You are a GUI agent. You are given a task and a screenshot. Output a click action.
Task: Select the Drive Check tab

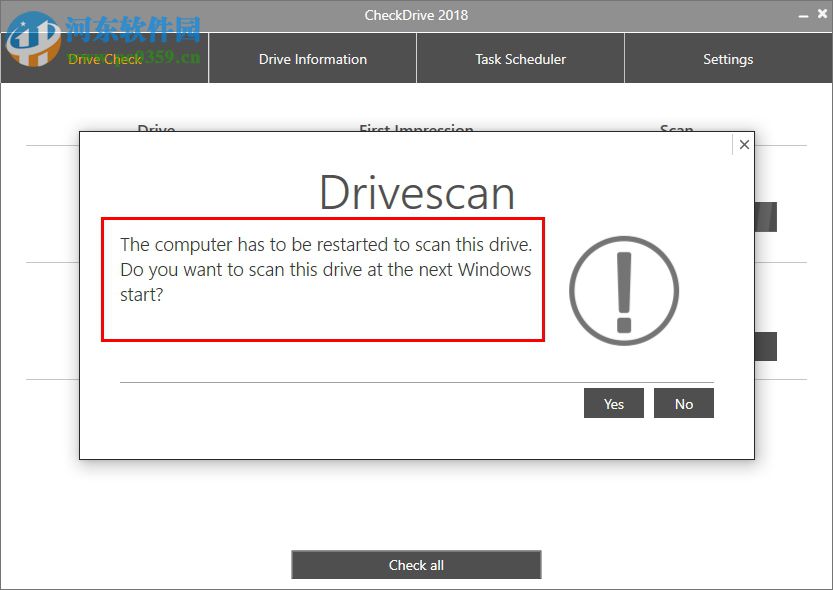104,58
